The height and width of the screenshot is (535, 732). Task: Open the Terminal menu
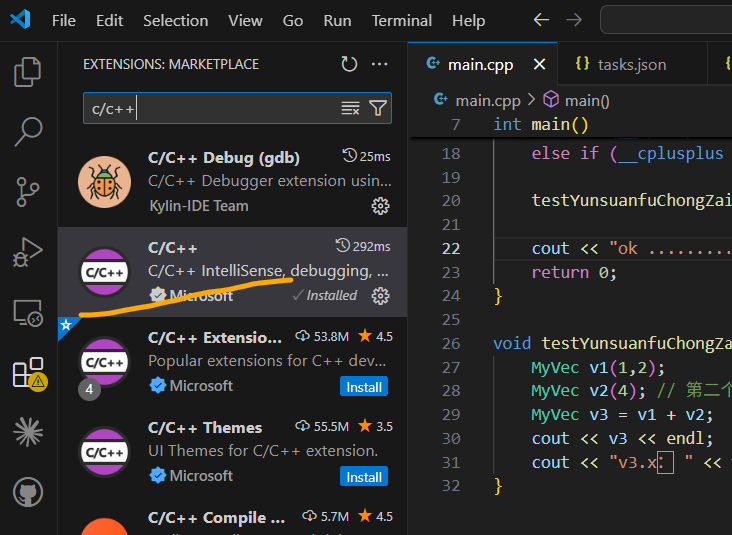[x=401, y=21]
